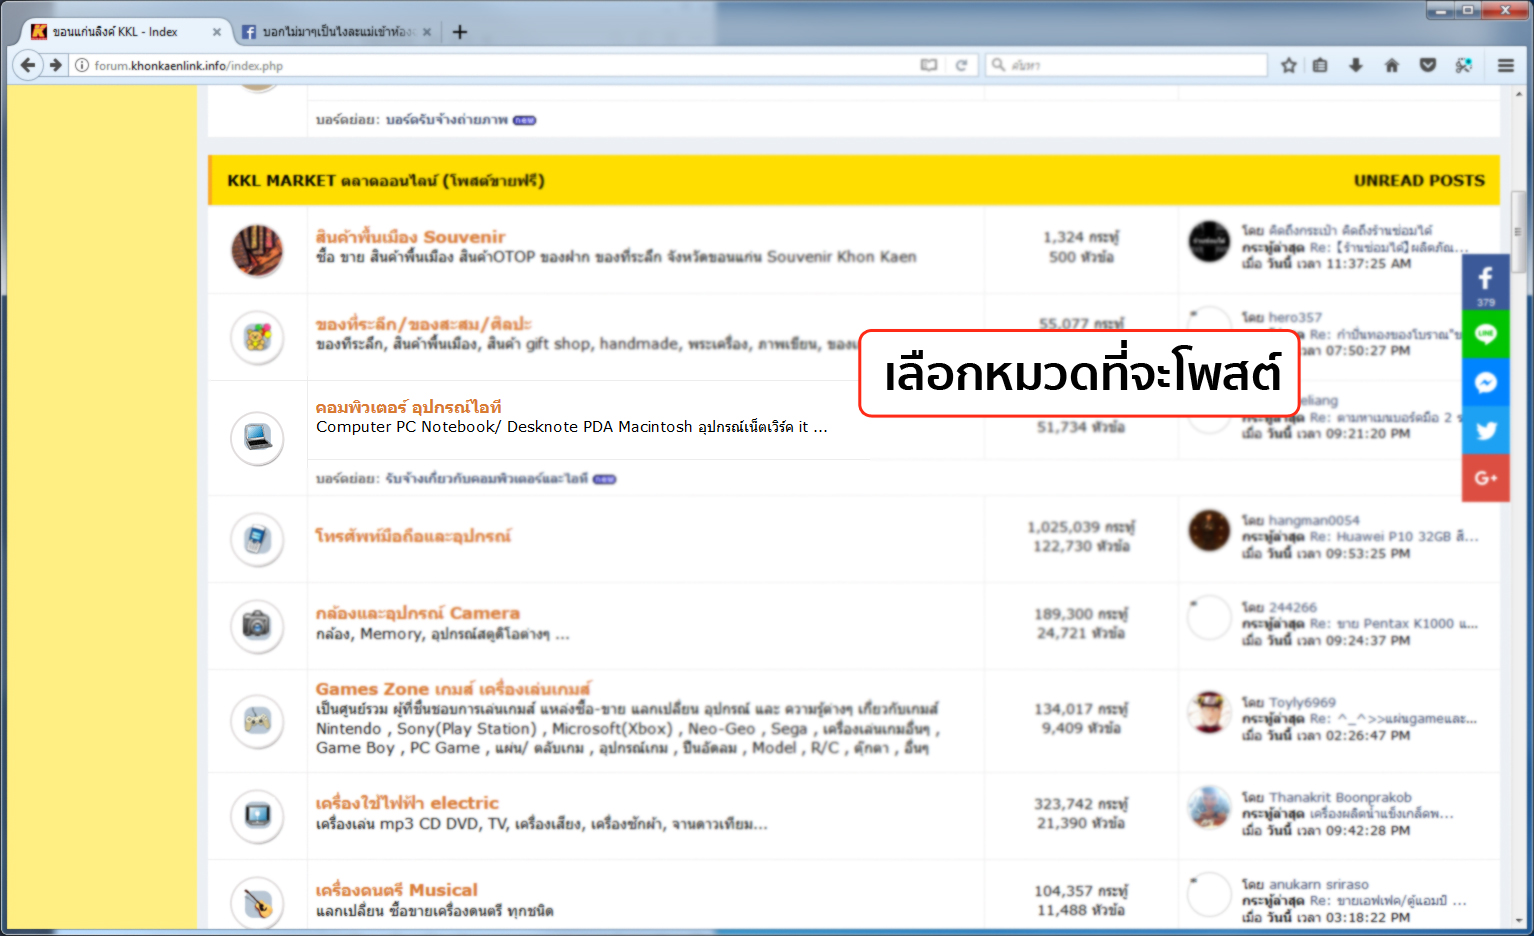The width and height of the screenshot is (1534, 936).
Task: Open the Souvenir board link
Action: pos(410,237)
